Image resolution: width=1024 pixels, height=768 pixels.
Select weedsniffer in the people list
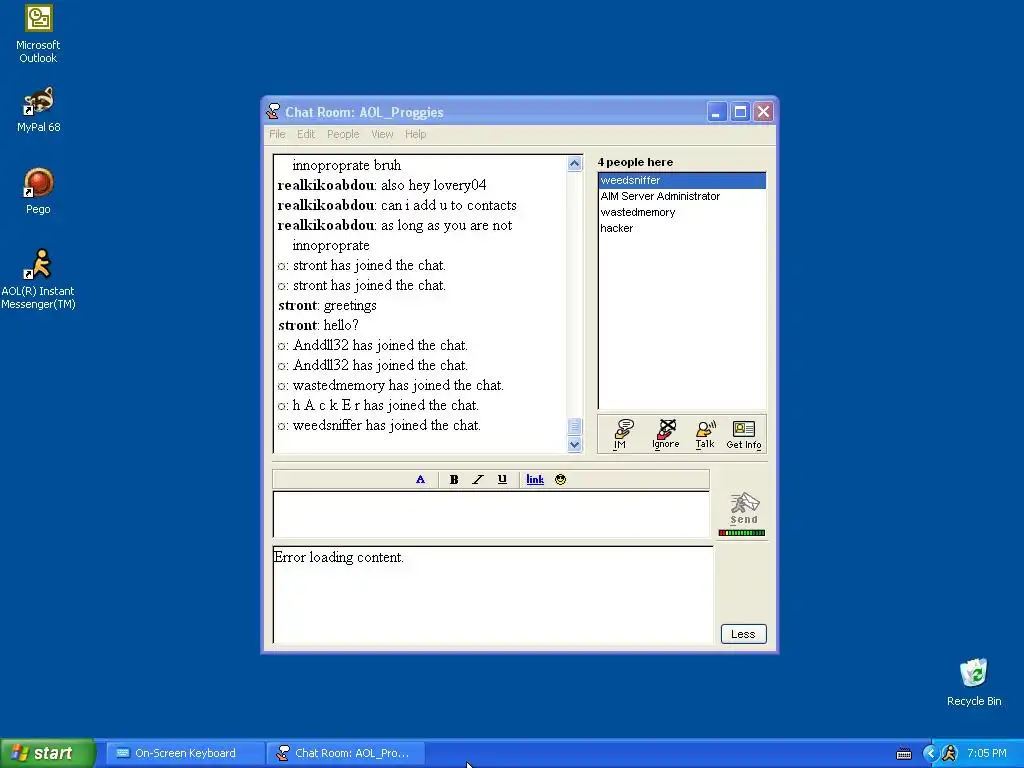coord(682,180)
